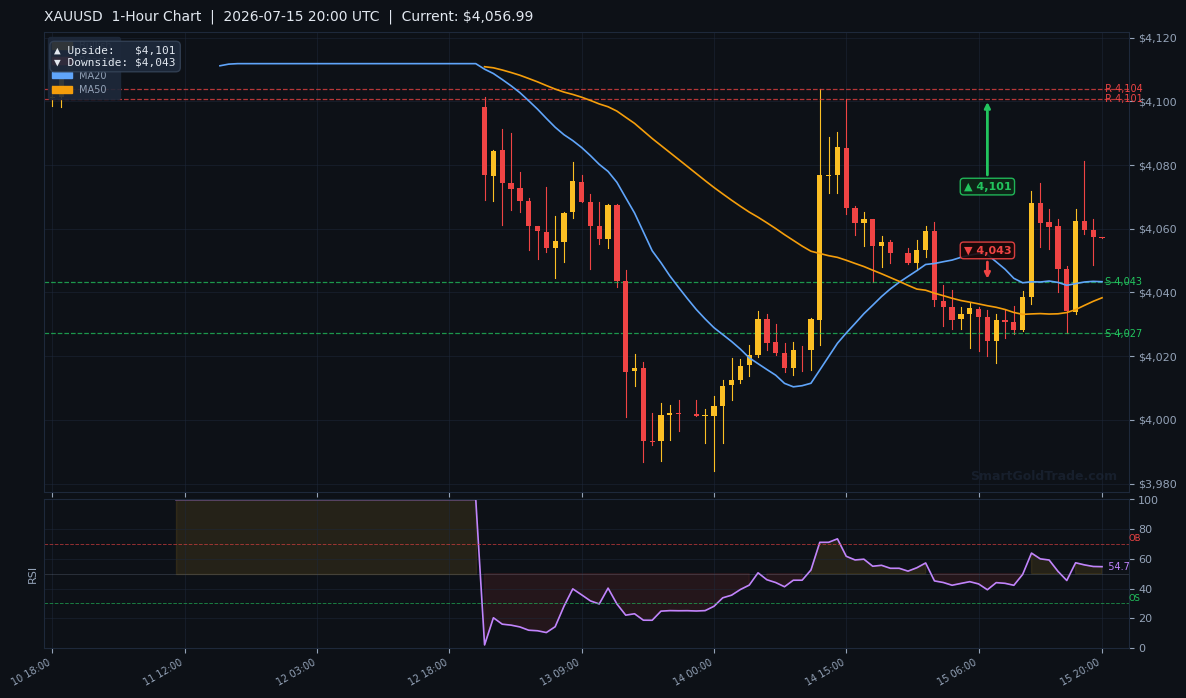Screen dimensions: 1186x698
Task: Click the green '▲ 4,101' target box
Action: (987, 187)
